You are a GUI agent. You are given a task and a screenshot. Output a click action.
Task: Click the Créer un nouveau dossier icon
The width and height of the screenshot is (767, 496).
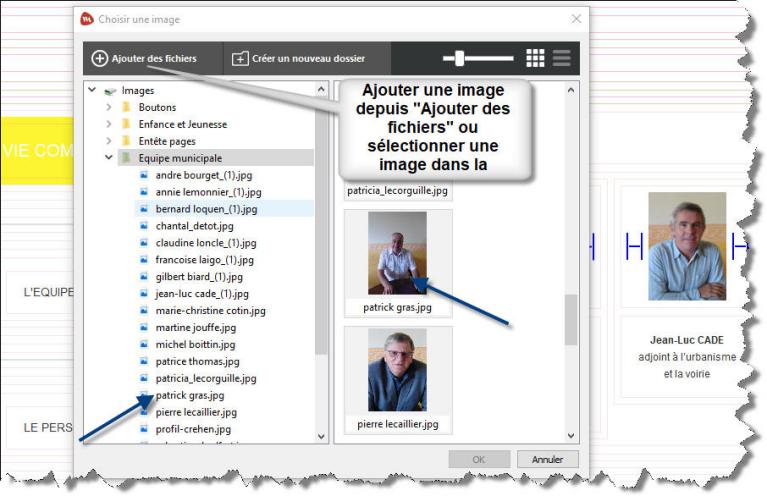coord(240,58)
